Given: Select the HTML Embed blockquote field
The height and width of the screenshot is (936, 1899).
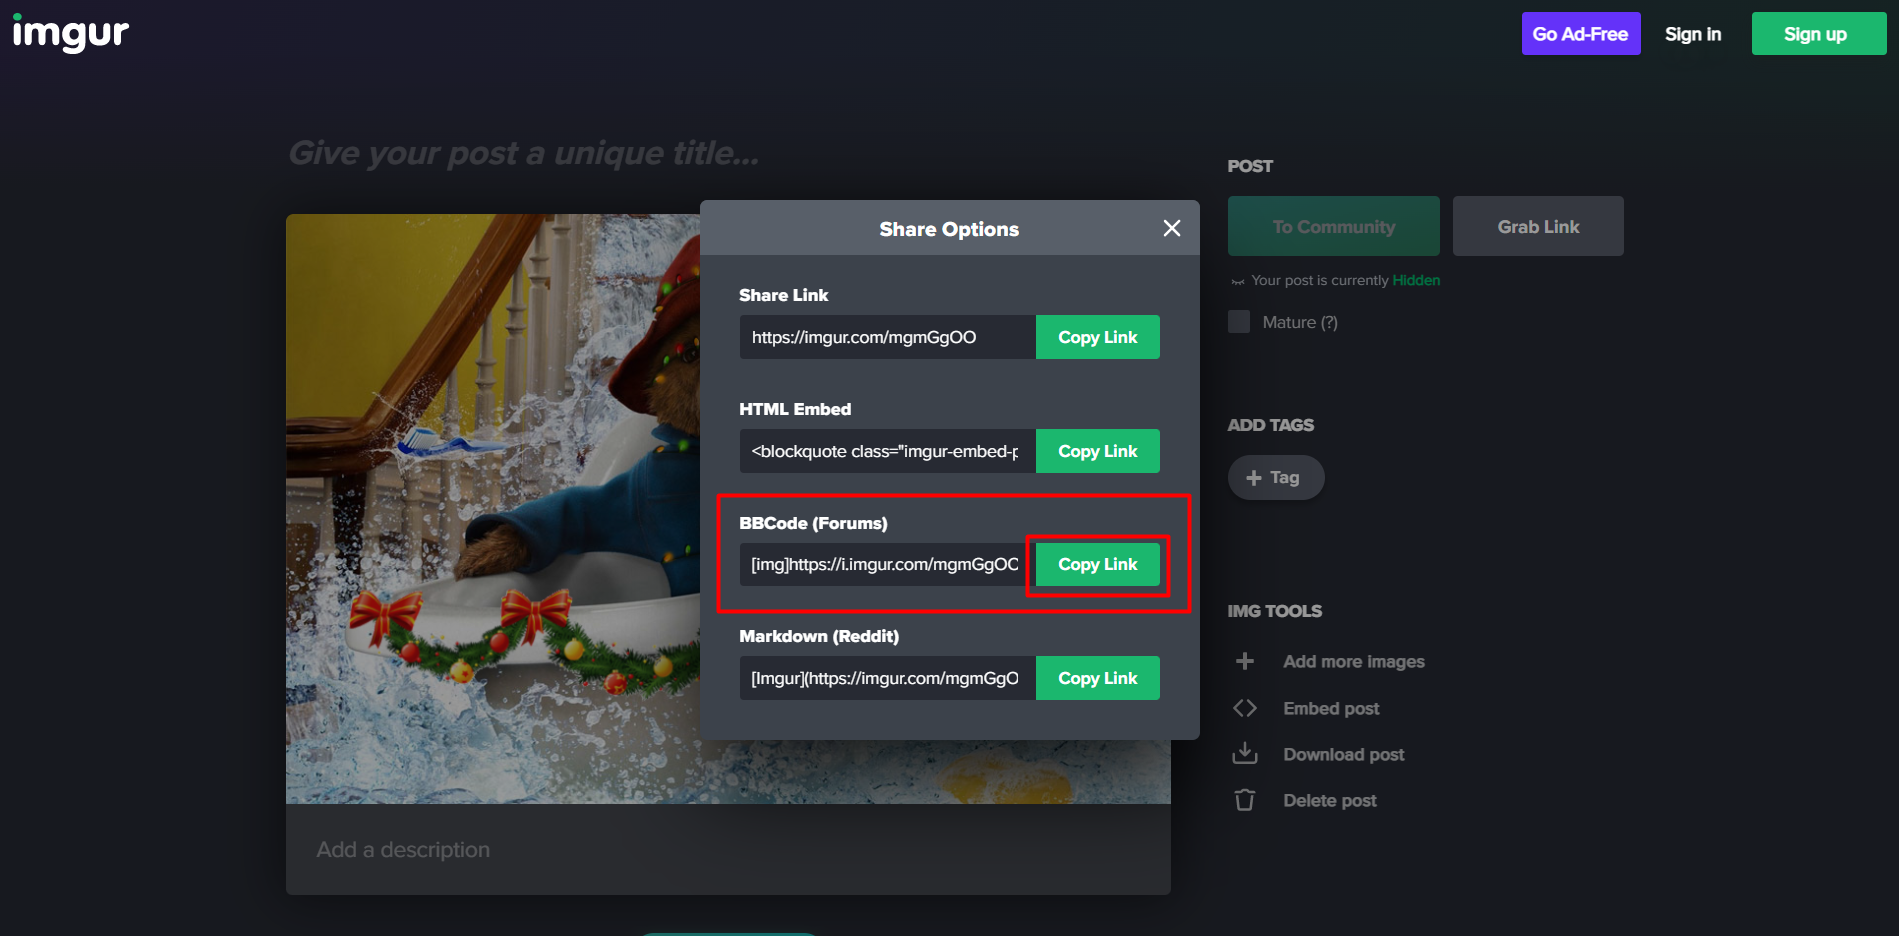Looking at the screenshot, I should (x=886, y=451).
